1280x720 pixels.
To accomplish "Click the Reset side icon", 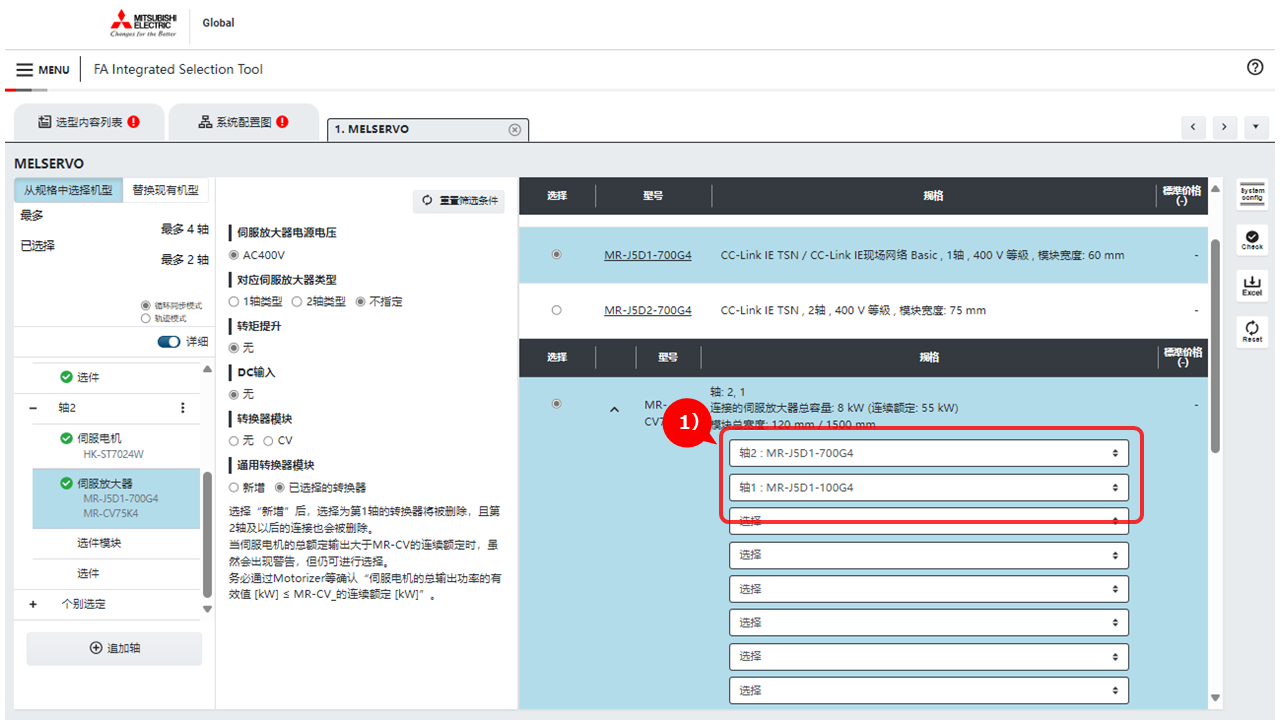I will pyautogui.click(x=1252, y=331).
